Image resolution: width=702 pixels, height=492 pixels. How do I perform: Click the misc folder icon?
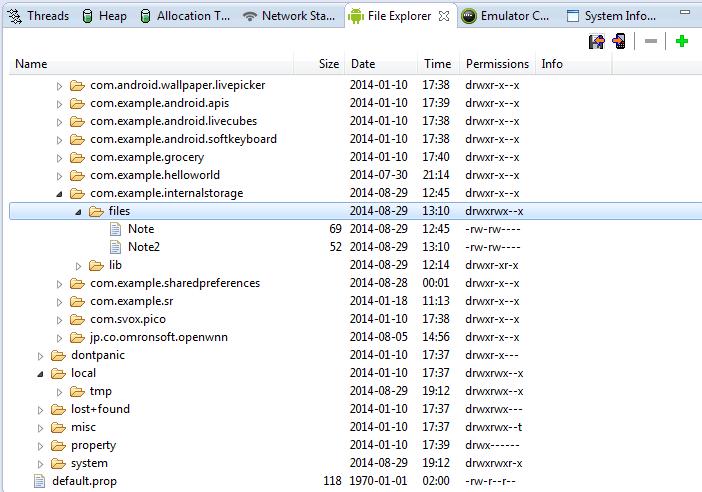(x=58, y=428)
